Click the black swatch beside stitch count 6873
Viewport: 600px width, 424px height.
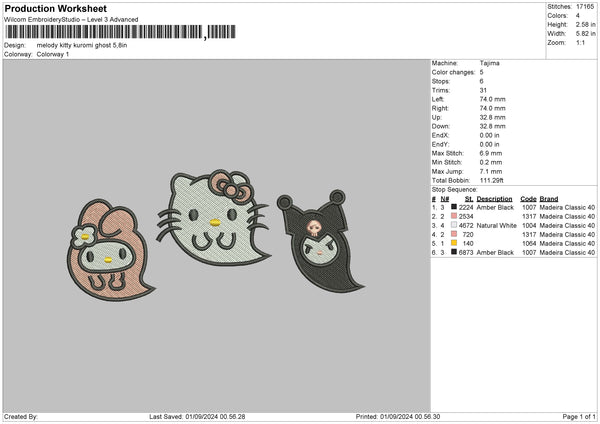[x=454, y=252]
